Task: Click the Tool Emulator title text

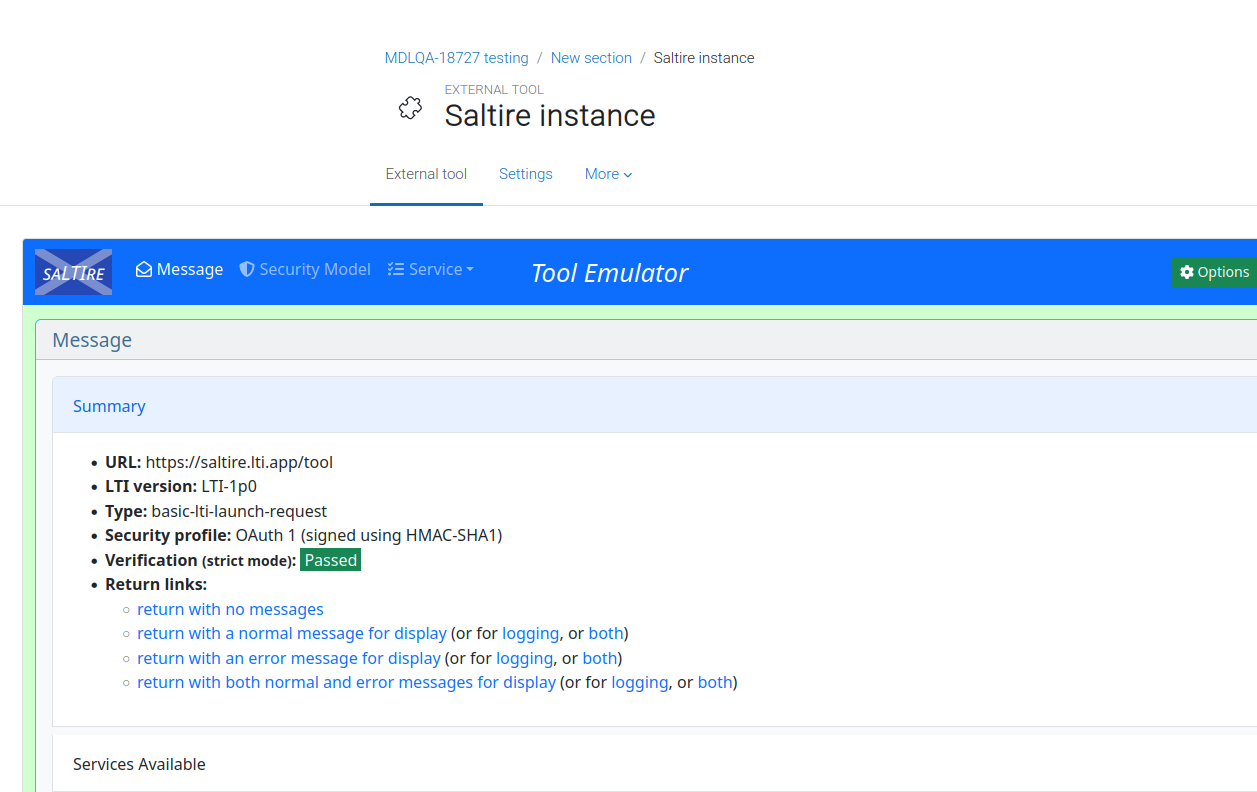Action: (609, 273)
